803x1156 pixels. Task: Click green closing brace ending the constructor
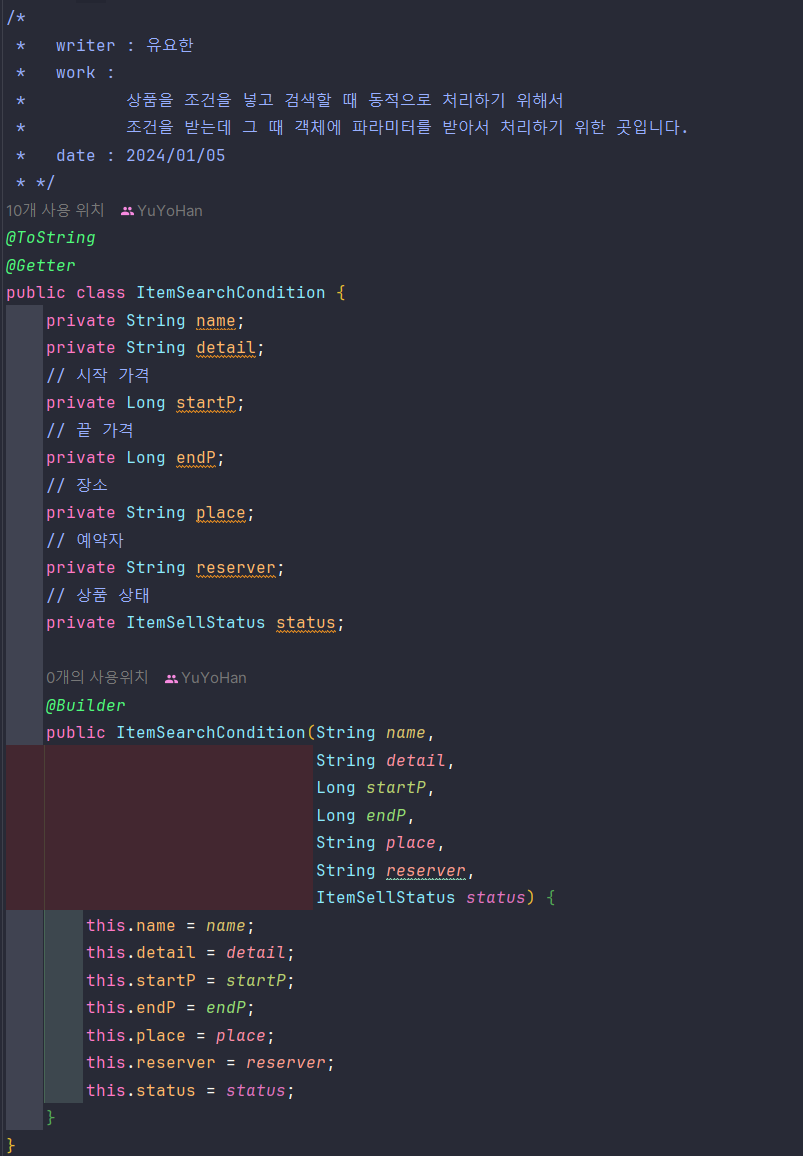(x=50, y=1118)
